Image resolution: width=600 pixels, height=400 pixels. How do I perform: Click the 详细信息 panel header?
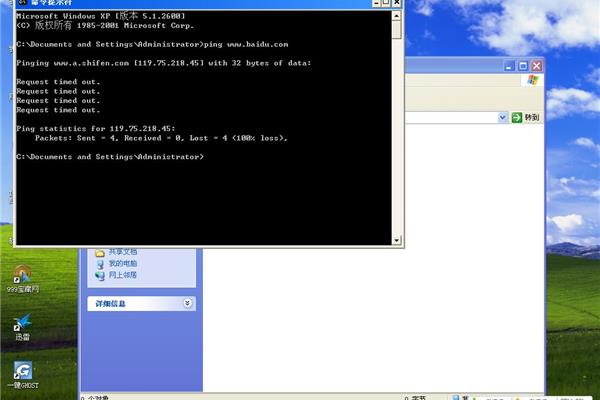point(142,304)
